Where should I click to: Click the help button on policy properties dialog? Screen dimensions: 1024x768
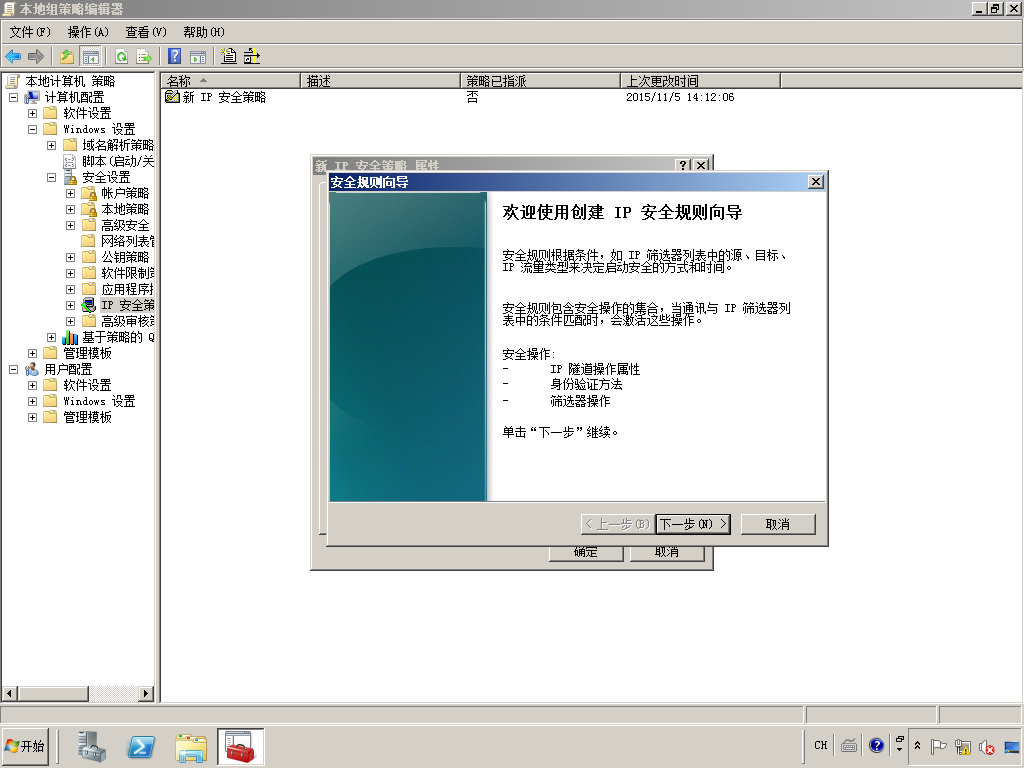[x=683, y=165]
